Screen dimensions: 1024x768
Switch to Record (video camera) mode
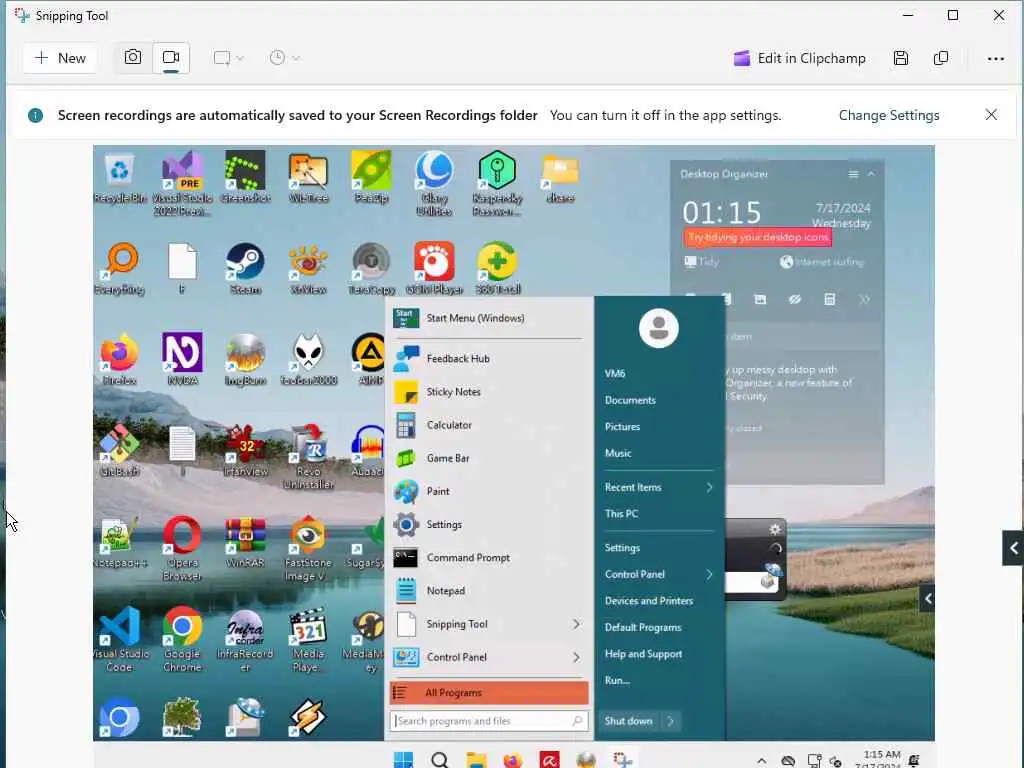(171, 57)
